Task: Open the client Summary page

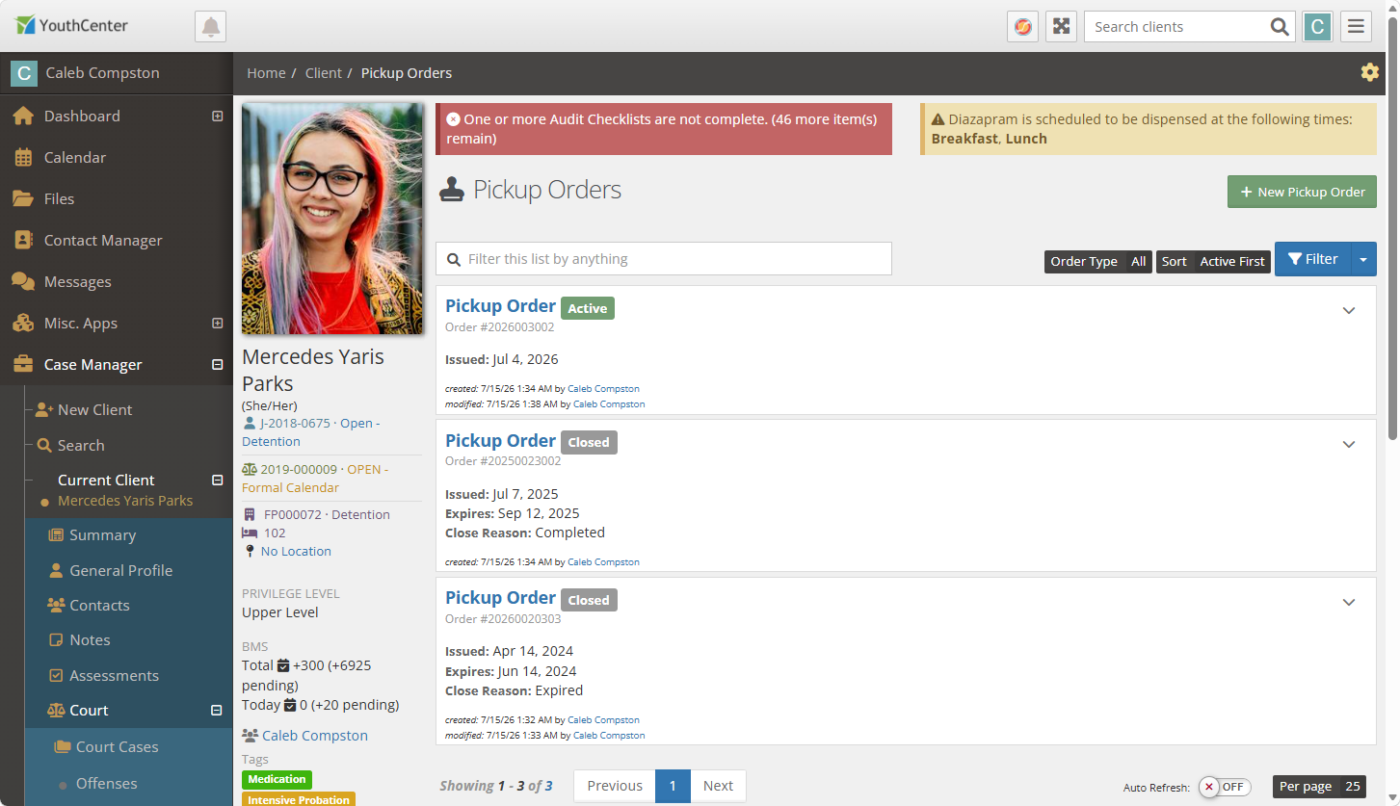Action: [102, 535]
